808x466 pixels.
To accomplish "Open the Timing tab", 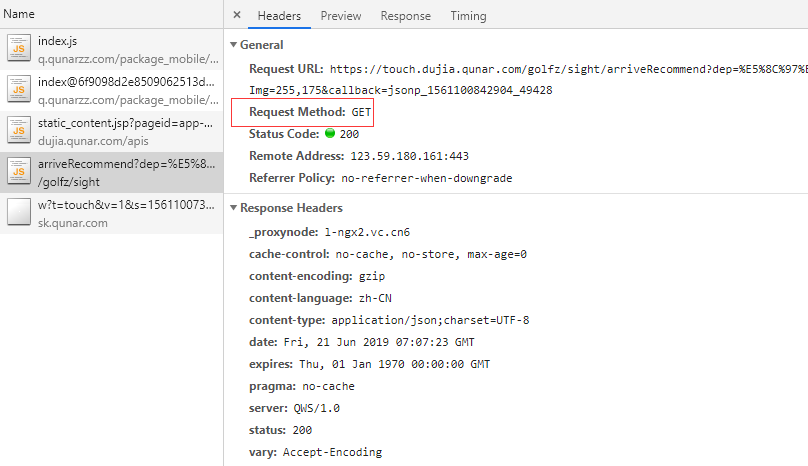I will point(468,16).
